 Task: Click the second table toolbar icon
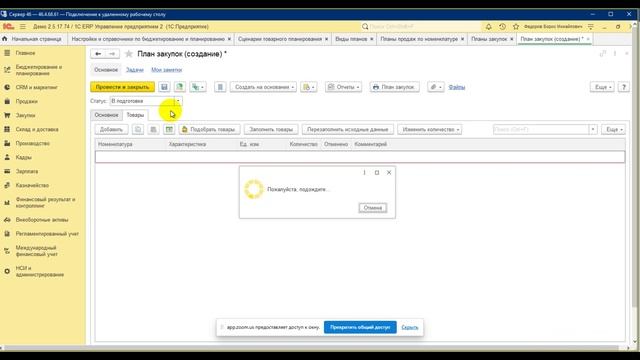(153, 129)
